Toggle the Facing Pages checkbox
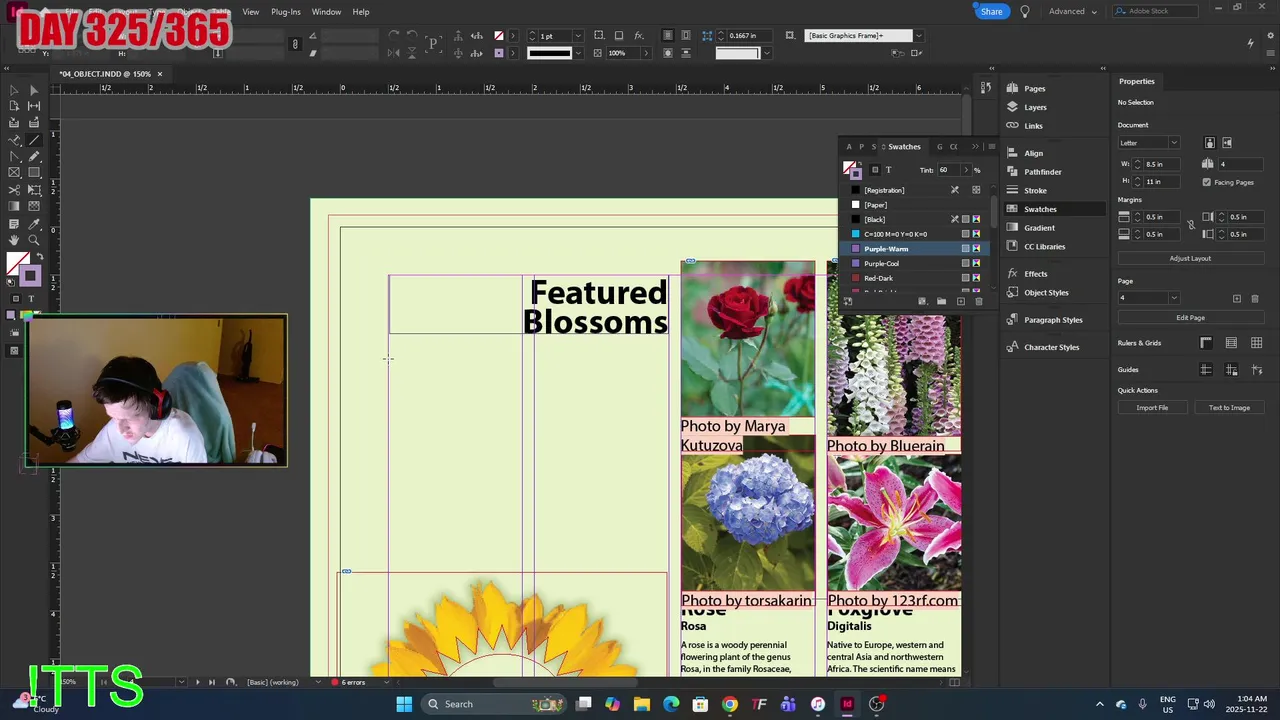 [x=1206, y=182]
